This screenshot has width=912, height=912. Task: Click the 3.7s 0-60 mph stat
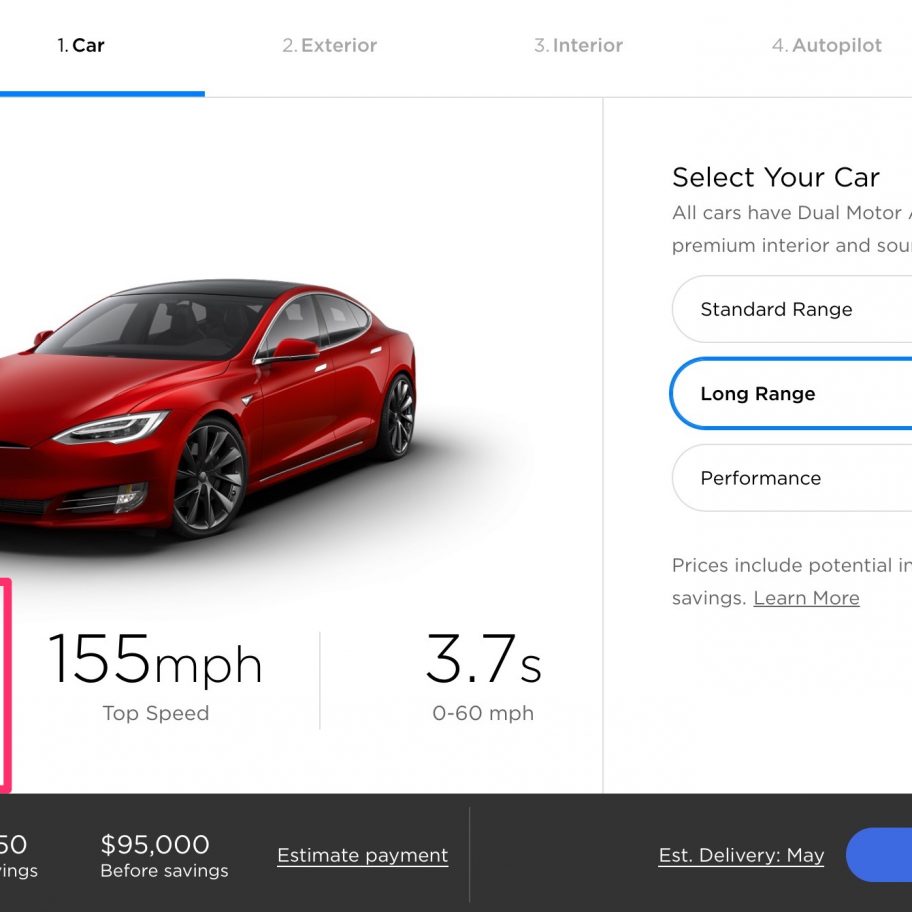[x=483, y=678]
